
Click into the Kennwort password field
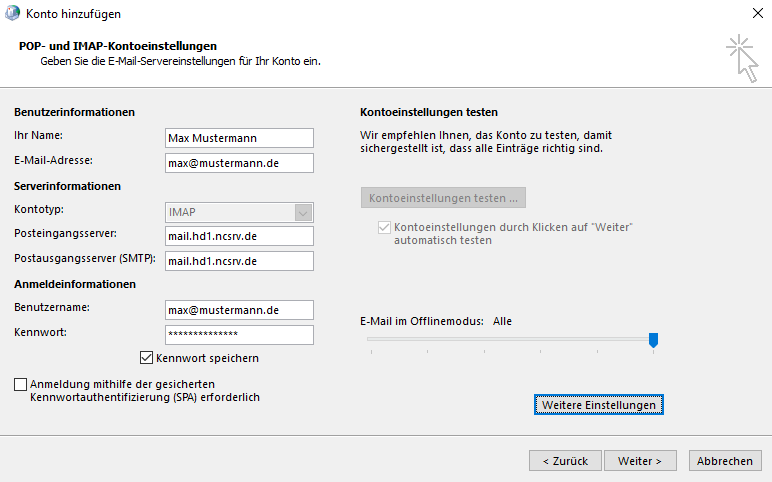coord(239,335)
